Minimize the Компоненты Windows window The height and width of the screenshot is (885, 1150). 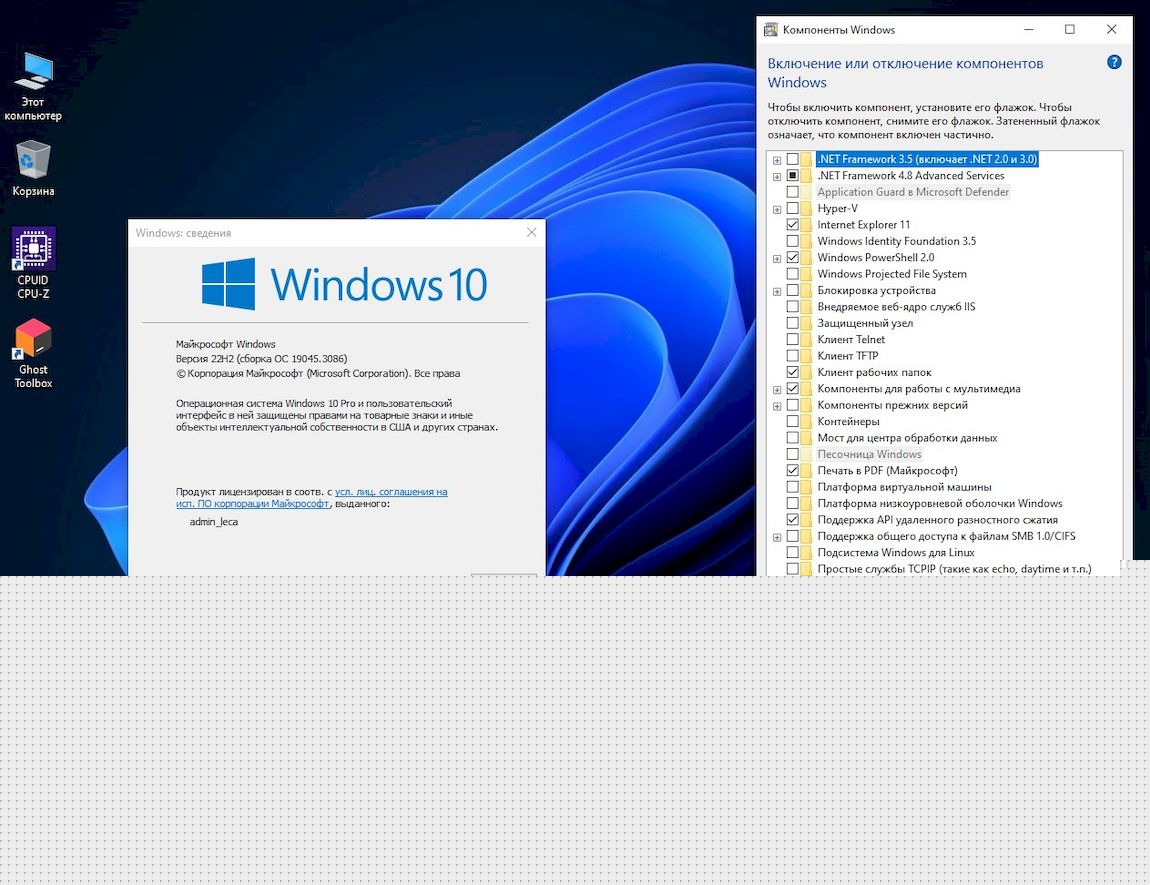[1029, 29]
